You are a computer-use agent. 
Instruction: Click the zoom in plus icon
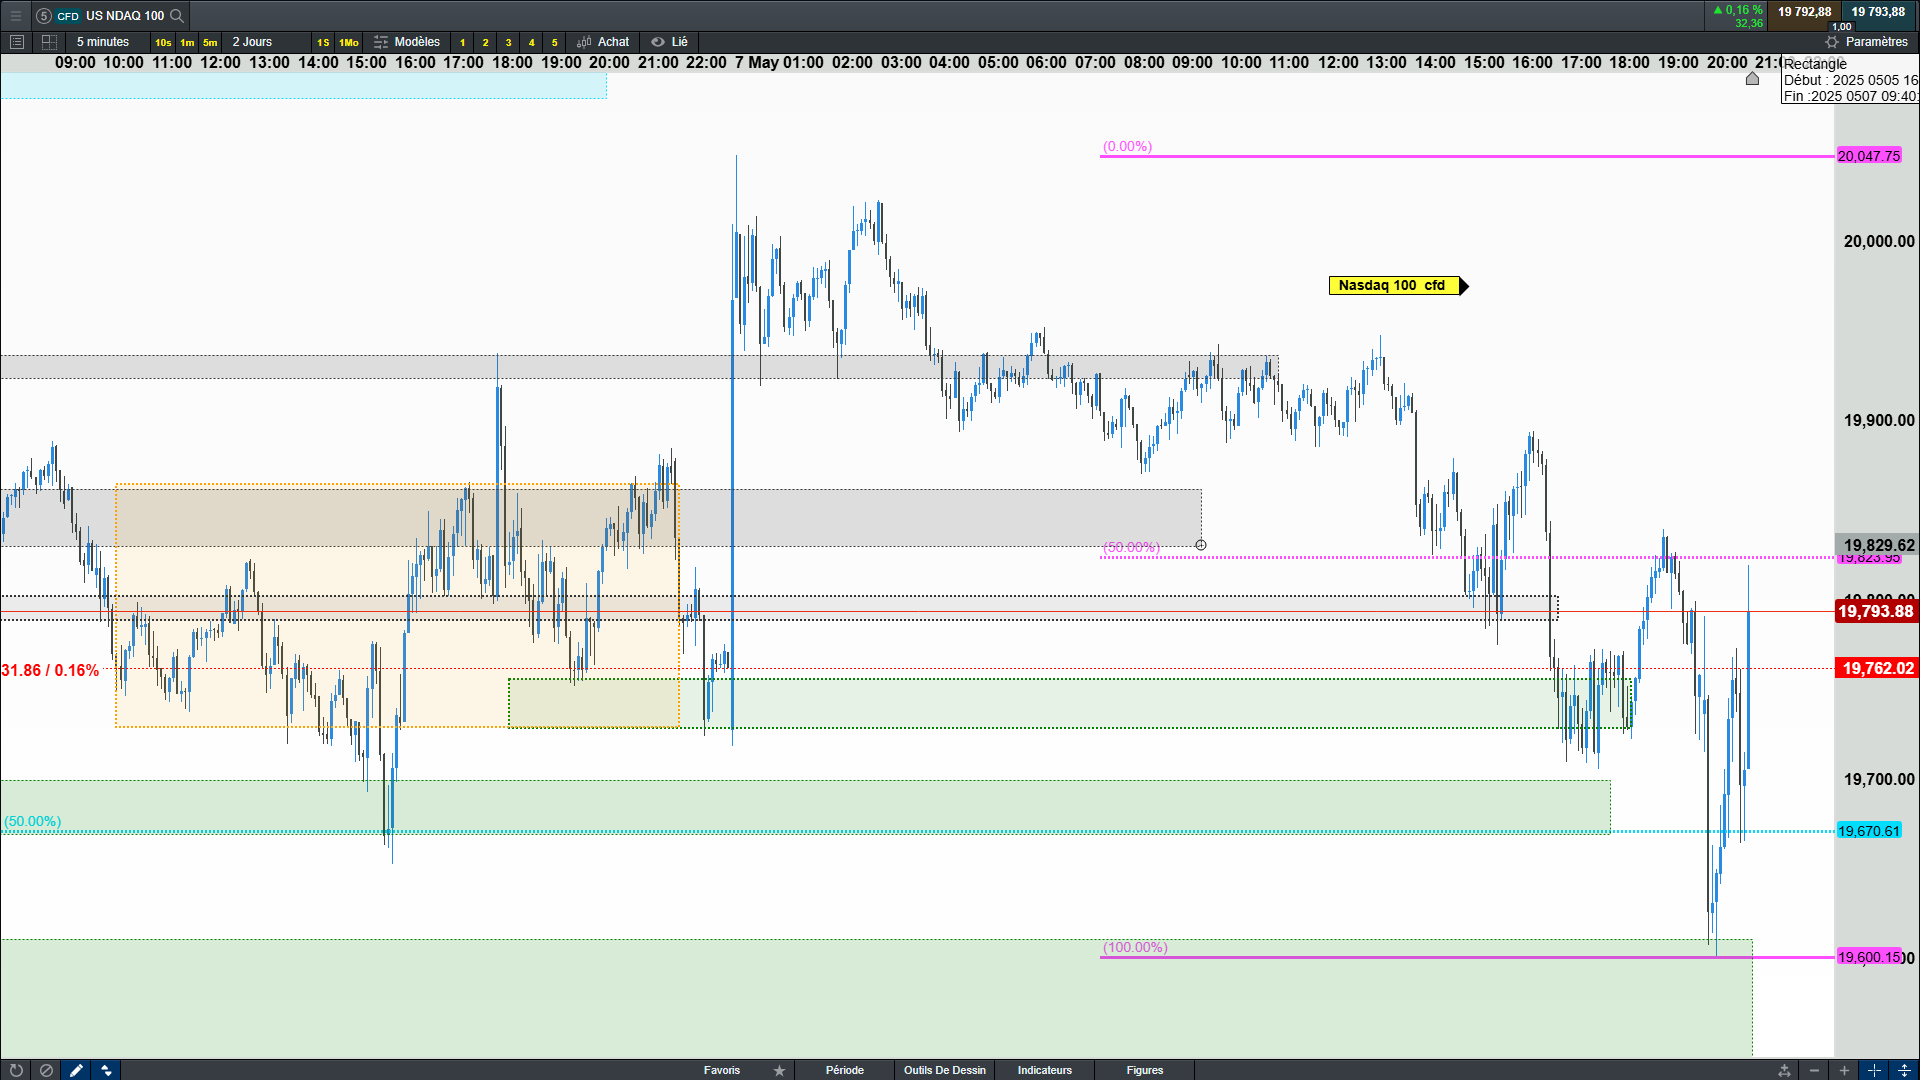[x=1844, y=1070]
